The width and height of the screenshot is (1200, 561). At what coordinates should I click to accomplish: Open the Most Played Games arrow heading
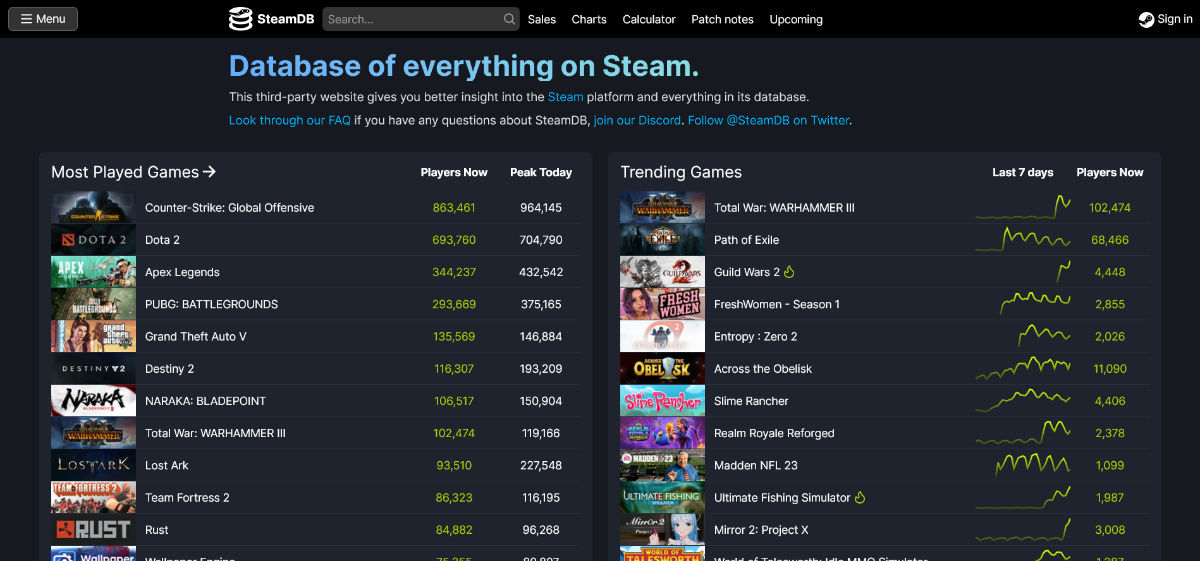[134, 172]
